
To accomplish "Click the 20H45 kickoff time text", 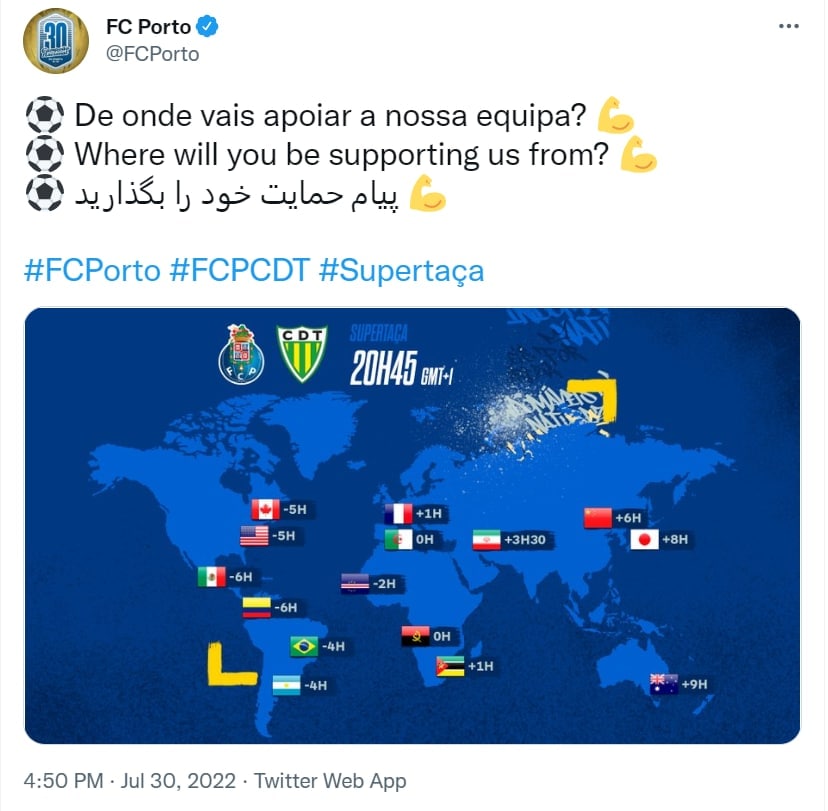I will pyautogui.click(x=381, y=369).
